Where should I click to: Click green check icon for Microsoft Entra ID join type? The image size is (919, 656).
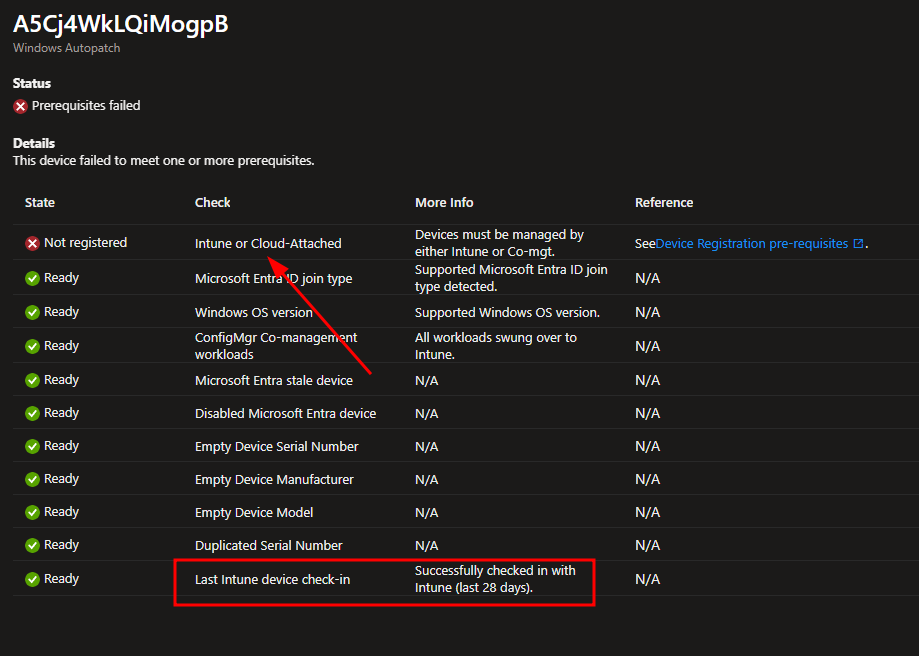pos(32,278)
